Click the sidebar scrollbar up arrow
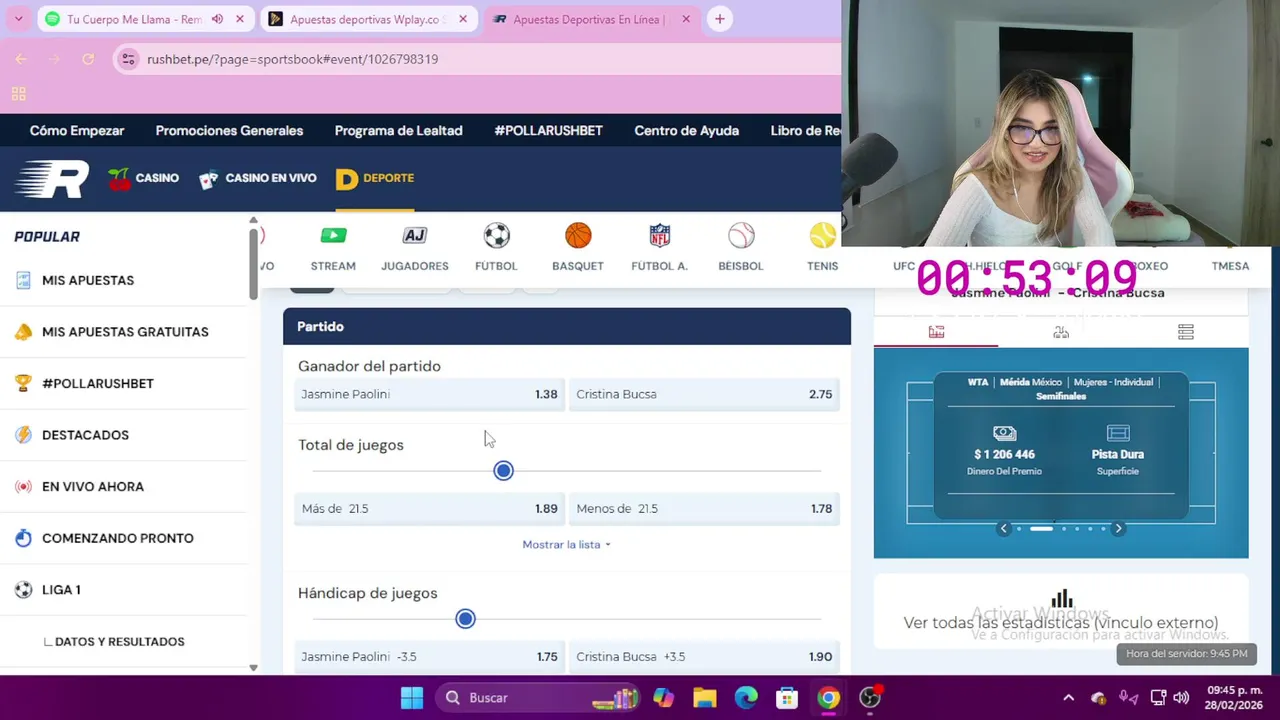This screenshot has height=720, width=1280. click(x=253, y=220)
